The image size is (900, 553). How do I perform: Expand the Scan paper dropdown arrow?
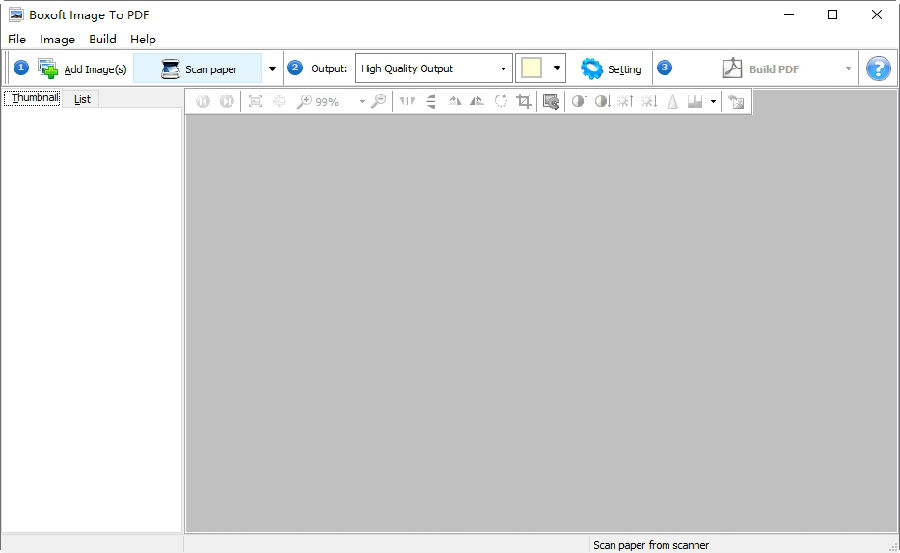click(x=272, y=68)
